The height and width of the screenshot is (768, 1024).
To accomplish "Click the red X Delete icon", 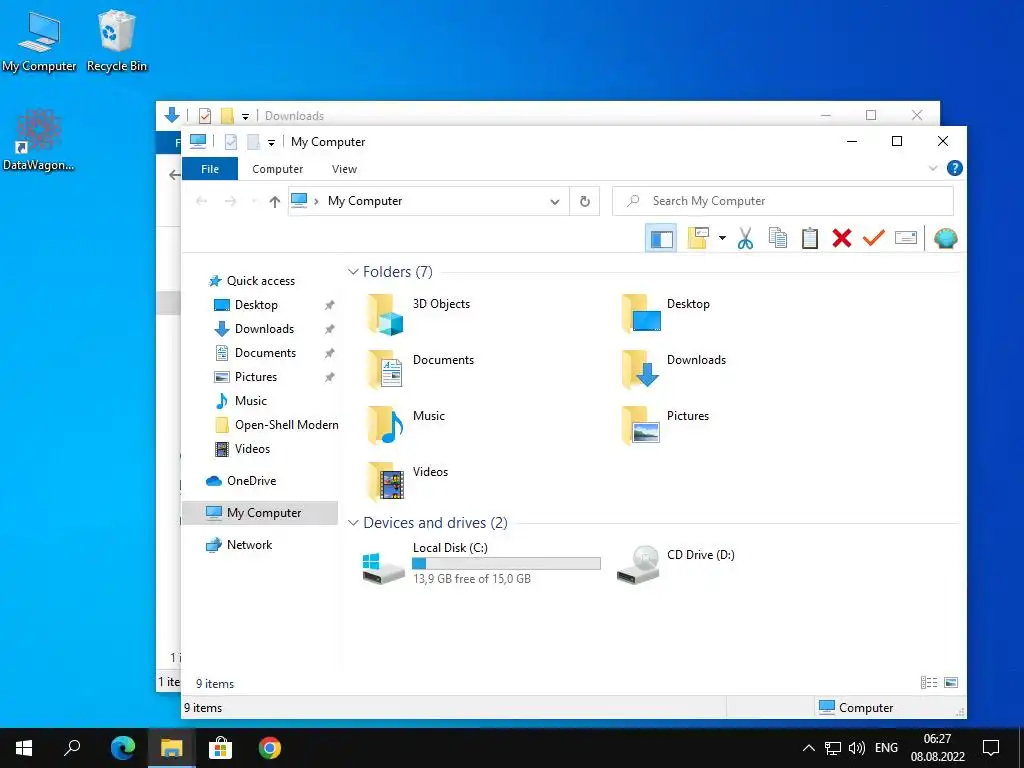I will tap(842, 238).
